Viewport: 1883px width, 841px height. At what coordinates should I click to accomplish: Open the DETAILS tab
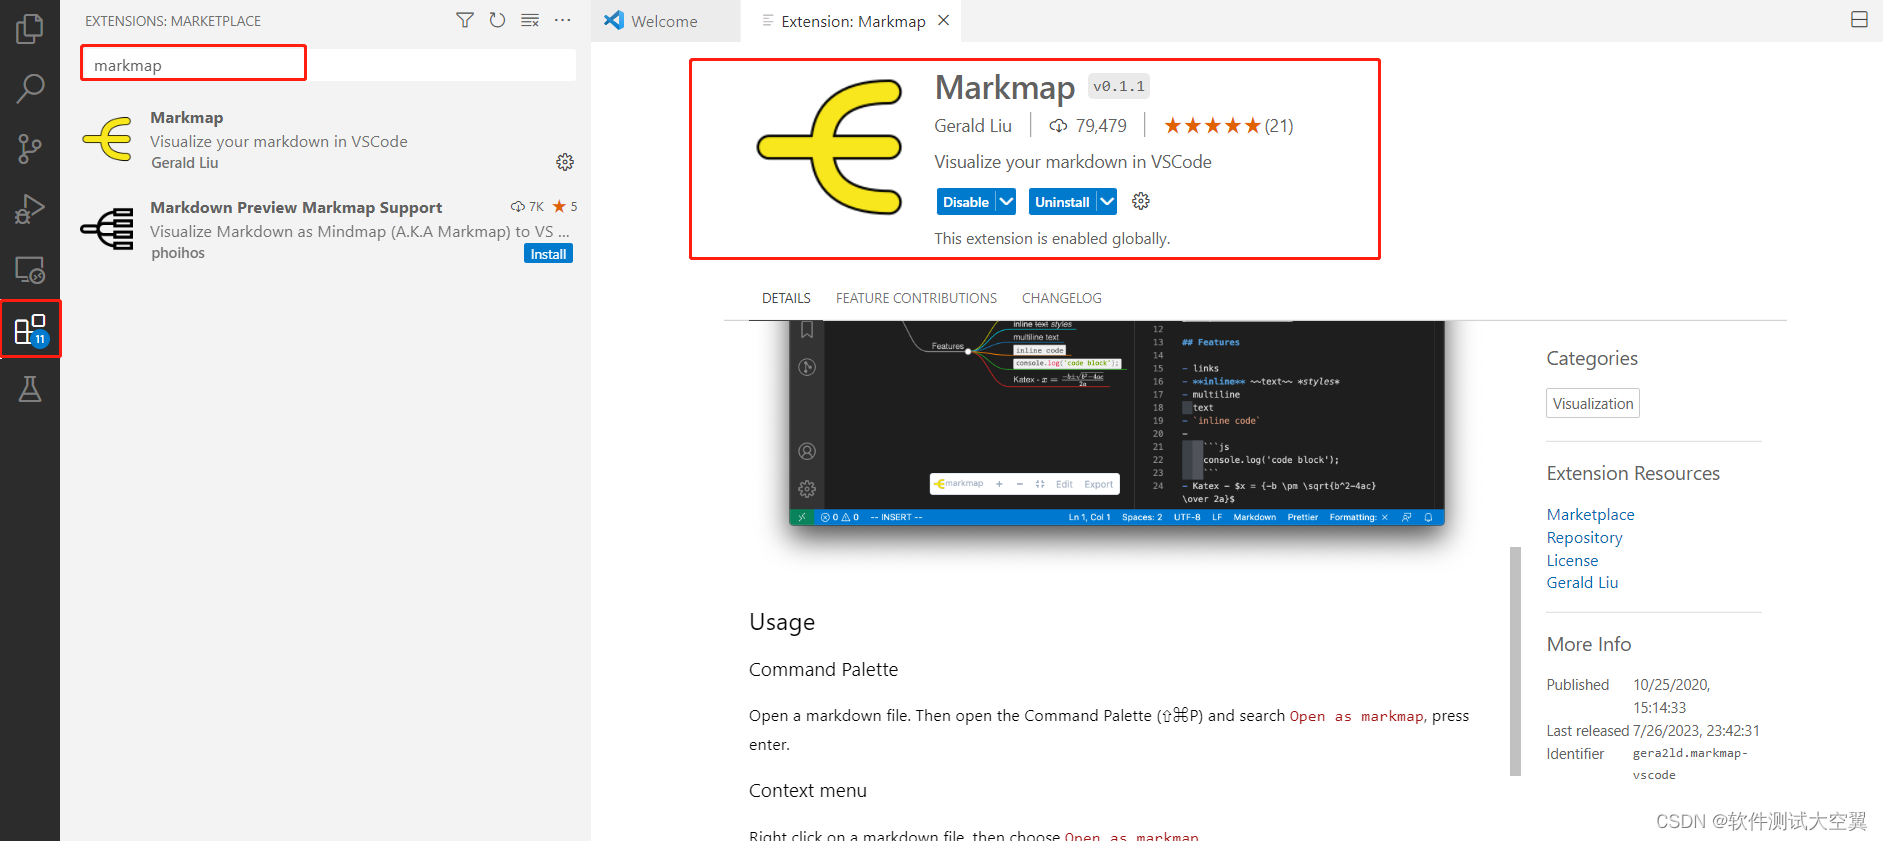pos(786,298)
